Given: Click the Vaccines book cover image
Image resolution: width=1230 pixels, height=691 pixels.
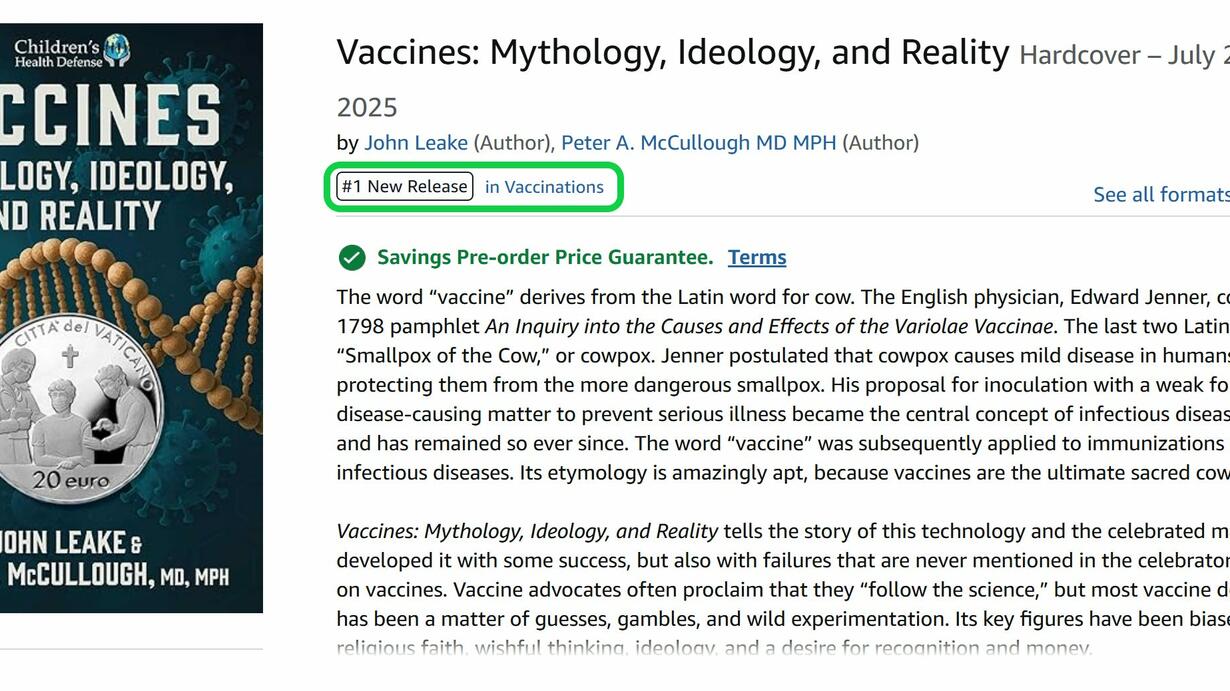Looking at the screenshot, I should 131,318.
